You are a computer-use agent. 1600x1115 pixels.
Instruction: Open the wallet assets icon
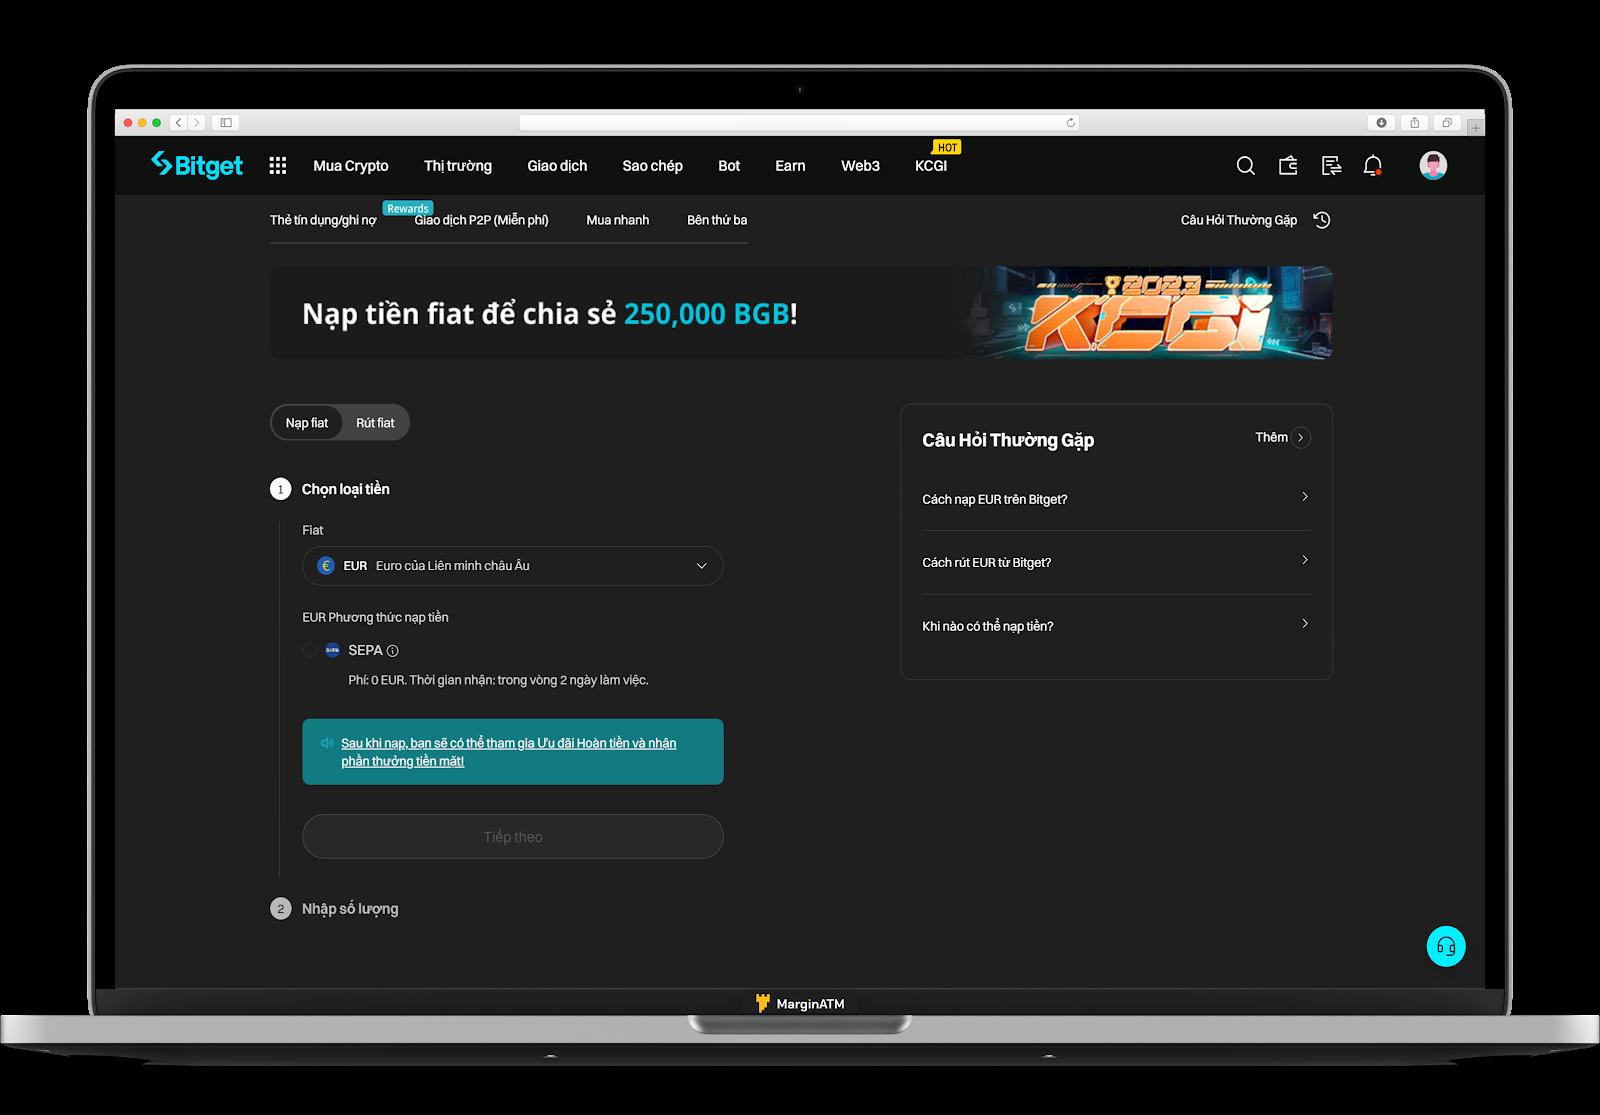tap(1288, 166)
